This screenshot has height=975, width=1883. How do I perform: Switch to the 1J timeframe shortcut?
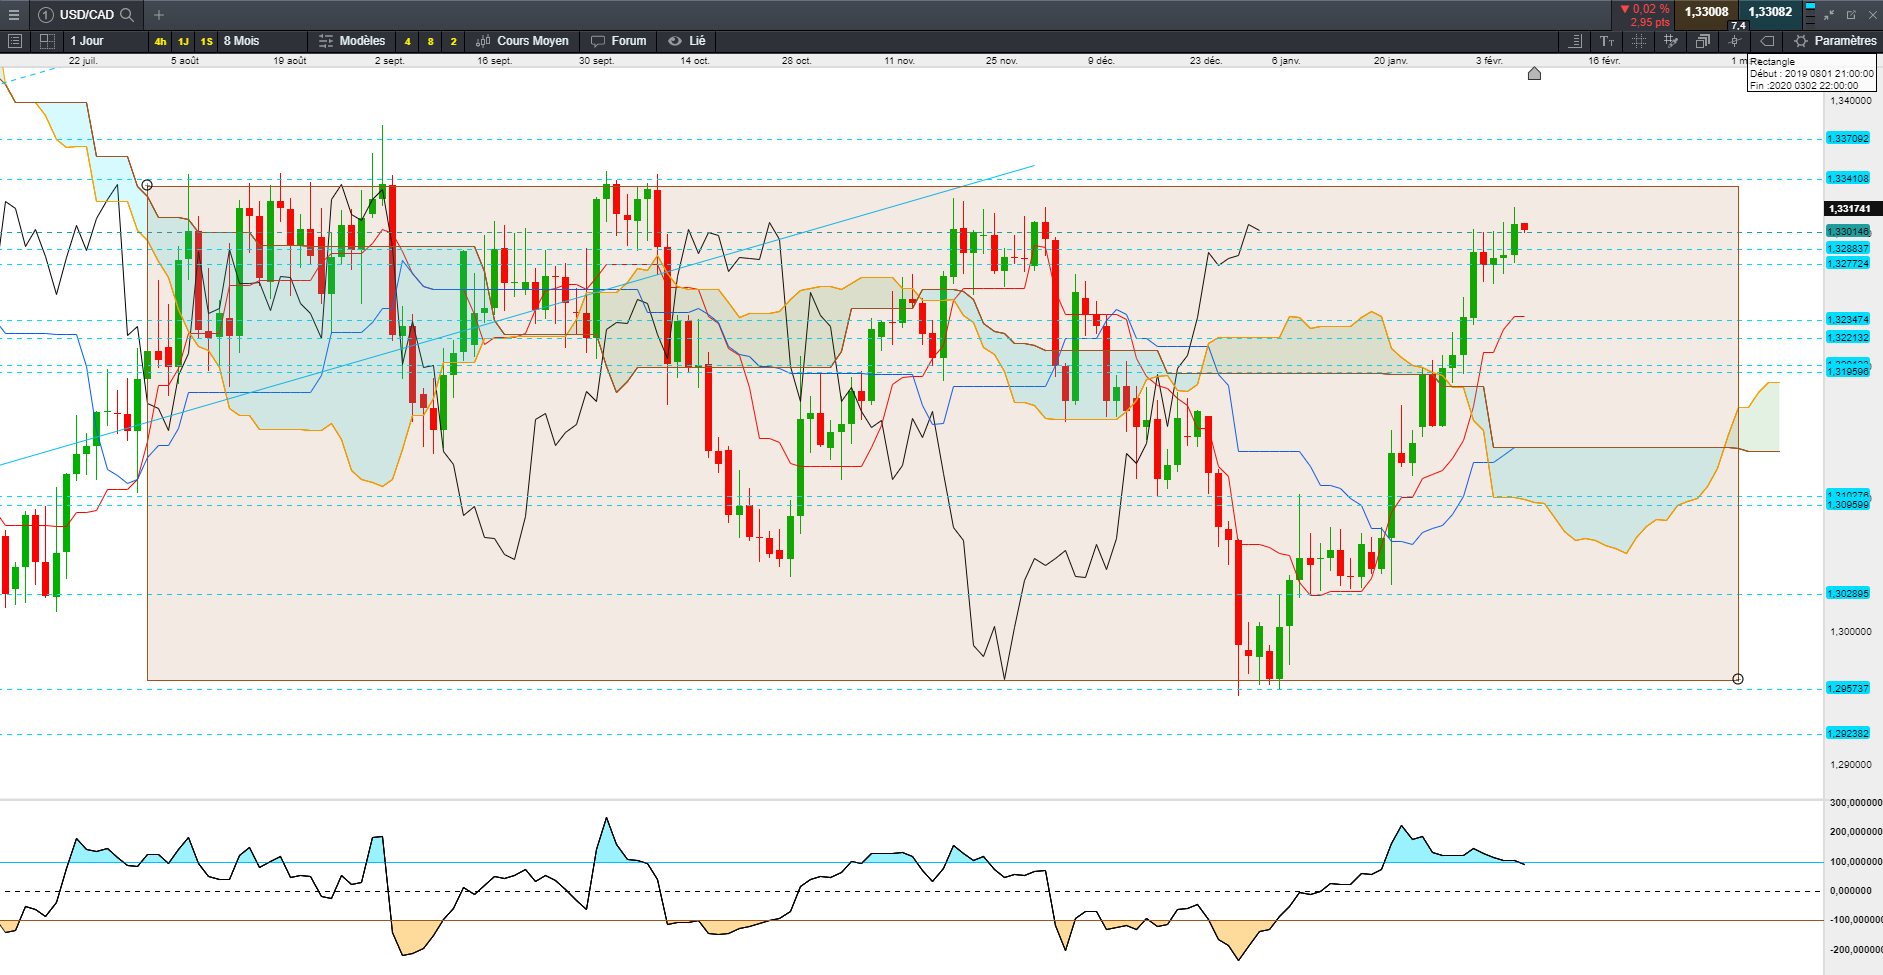tap(183, 41)
